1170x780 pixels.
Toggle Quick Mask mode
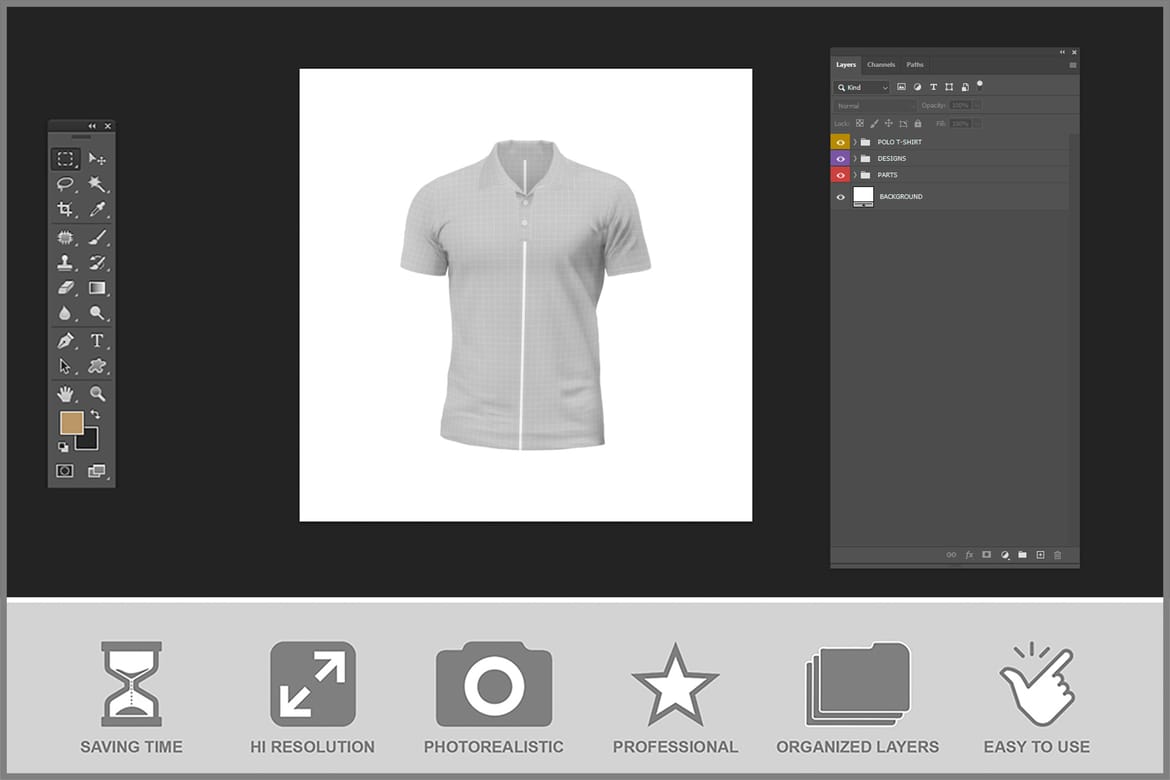click(65, 470)
